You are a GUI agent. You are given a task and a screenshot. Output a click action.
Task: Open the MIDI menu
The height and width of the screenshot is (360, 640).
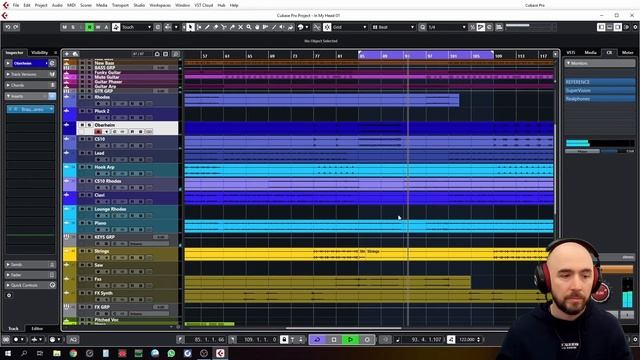pos(71,5)
